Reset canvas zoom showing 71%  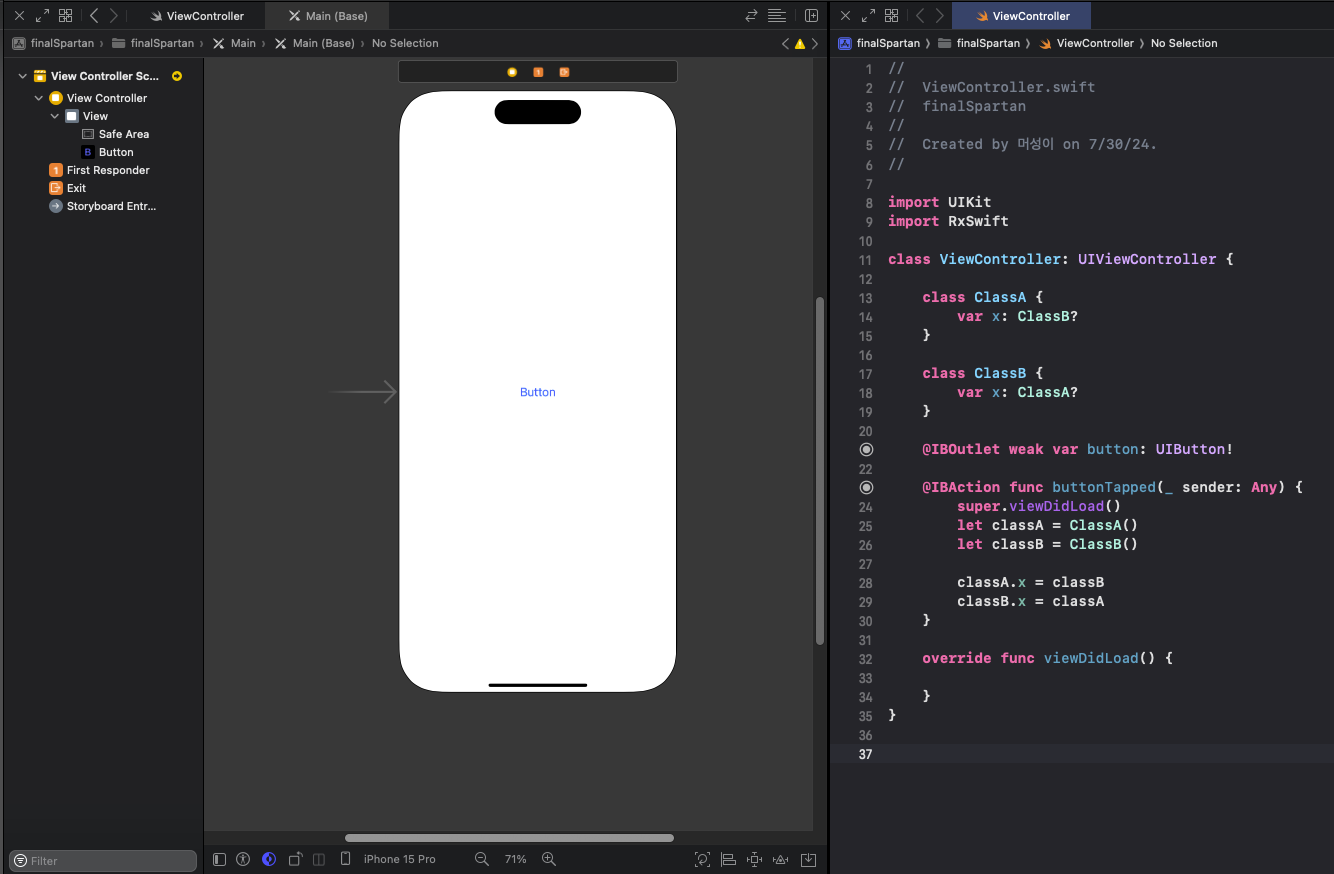[x=515, y=859]
